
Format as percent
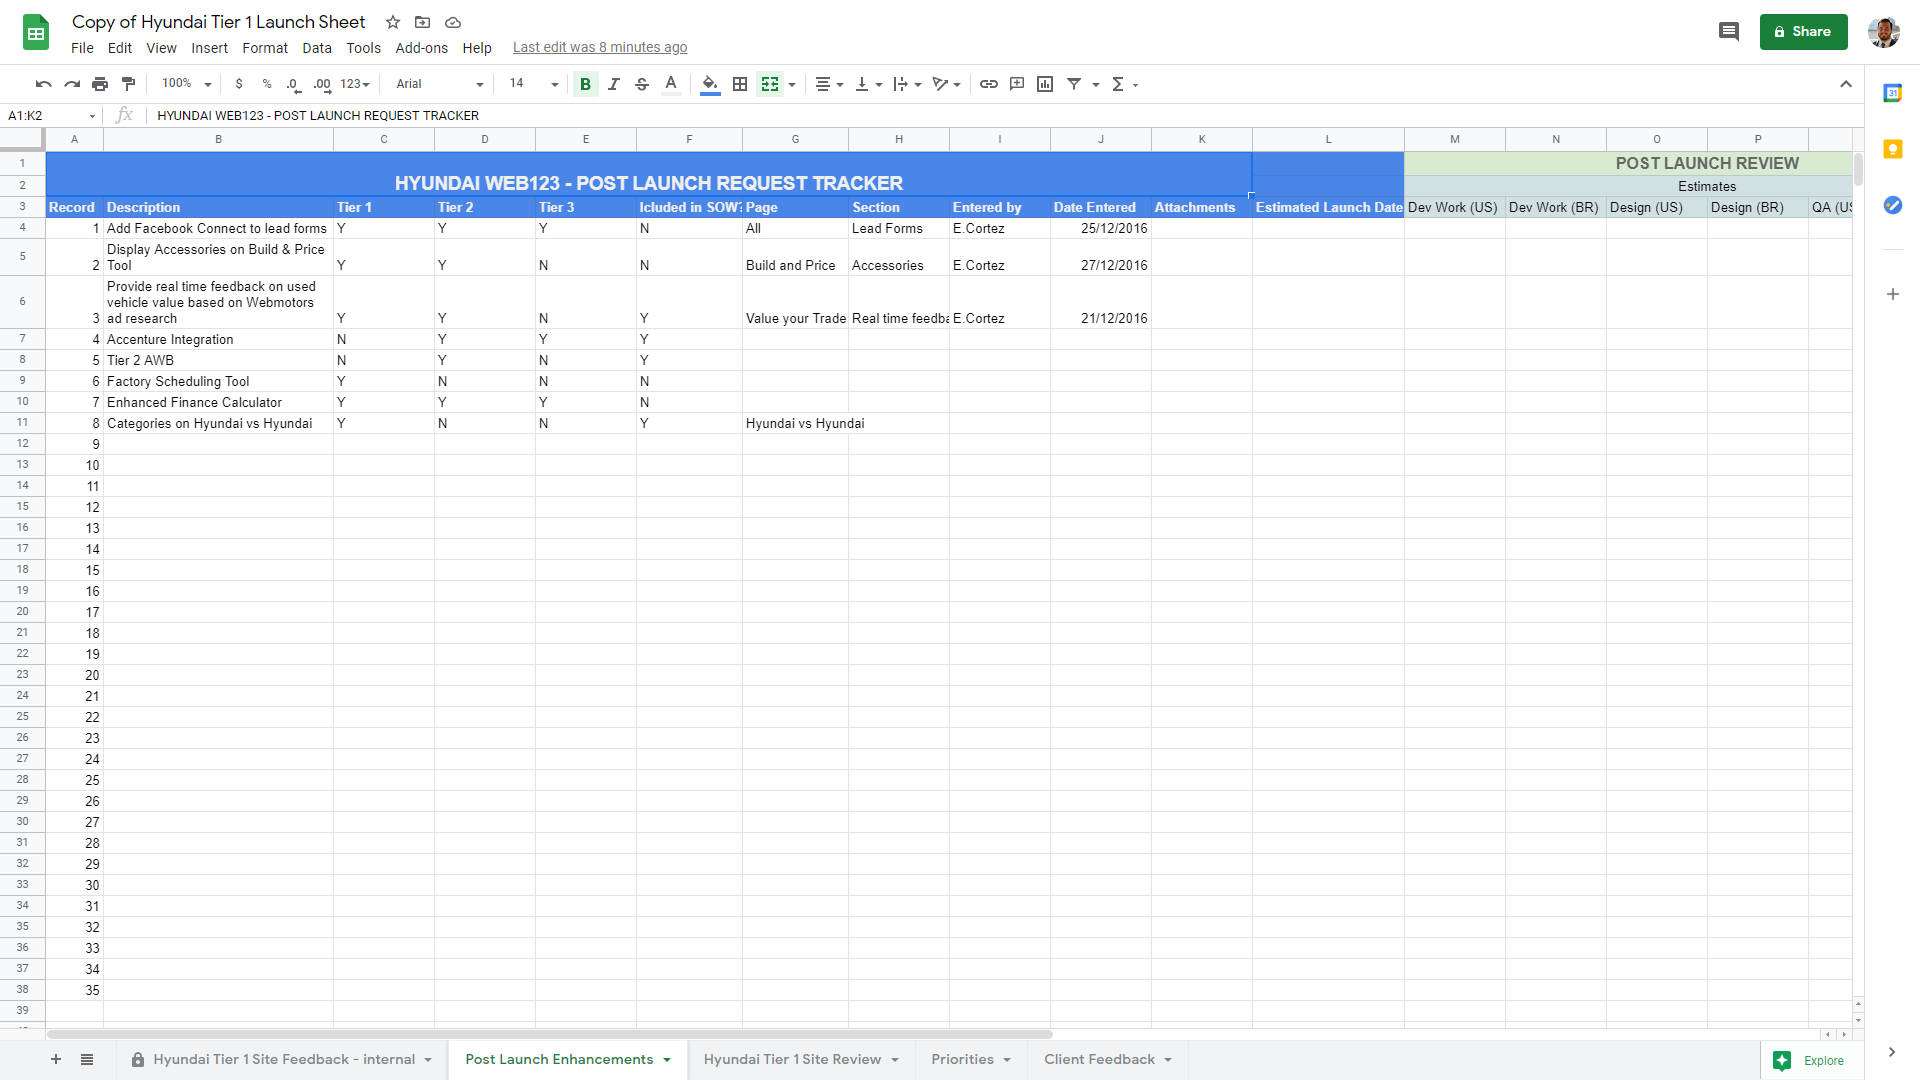pyautogui.click(x=267, y=84)
